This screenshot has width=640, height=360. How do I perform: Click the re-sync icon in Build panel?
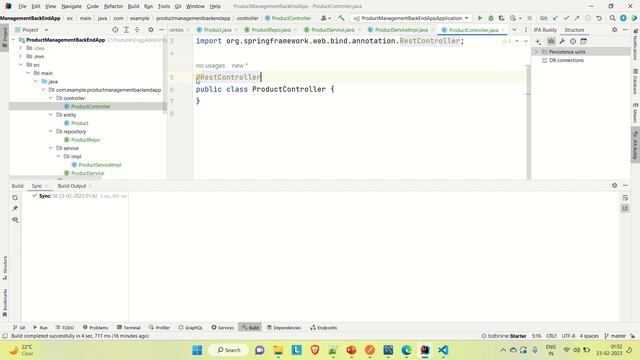tap(15, 198)
